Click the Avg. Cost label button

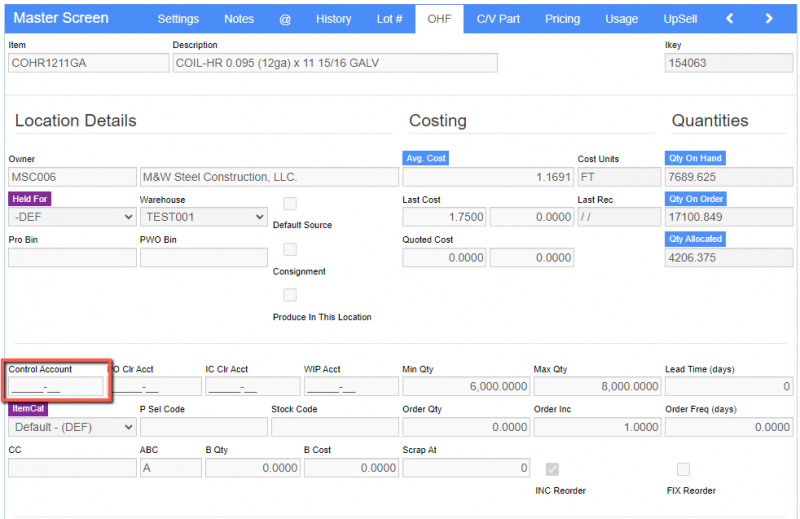(426, 159)
